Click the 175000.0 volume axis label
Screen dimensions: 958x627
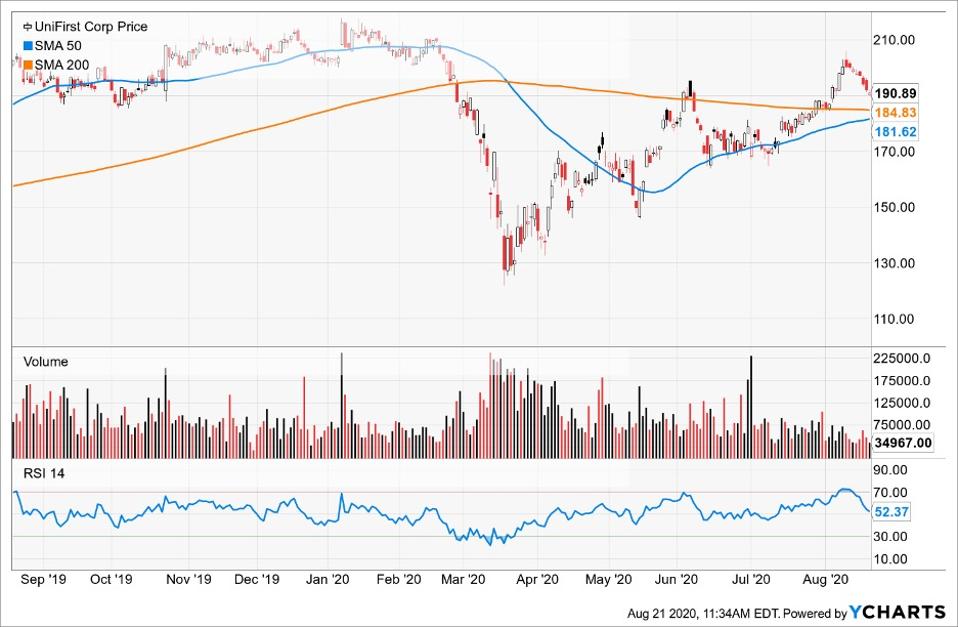pyautogui.click(x=902, y=381)
